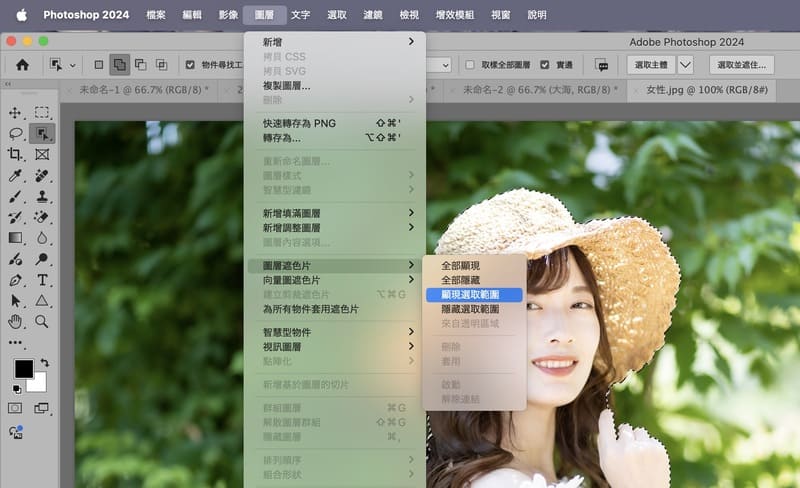The image size is (800, 488).
Task: Select the Hand tool
Action: 15,322
